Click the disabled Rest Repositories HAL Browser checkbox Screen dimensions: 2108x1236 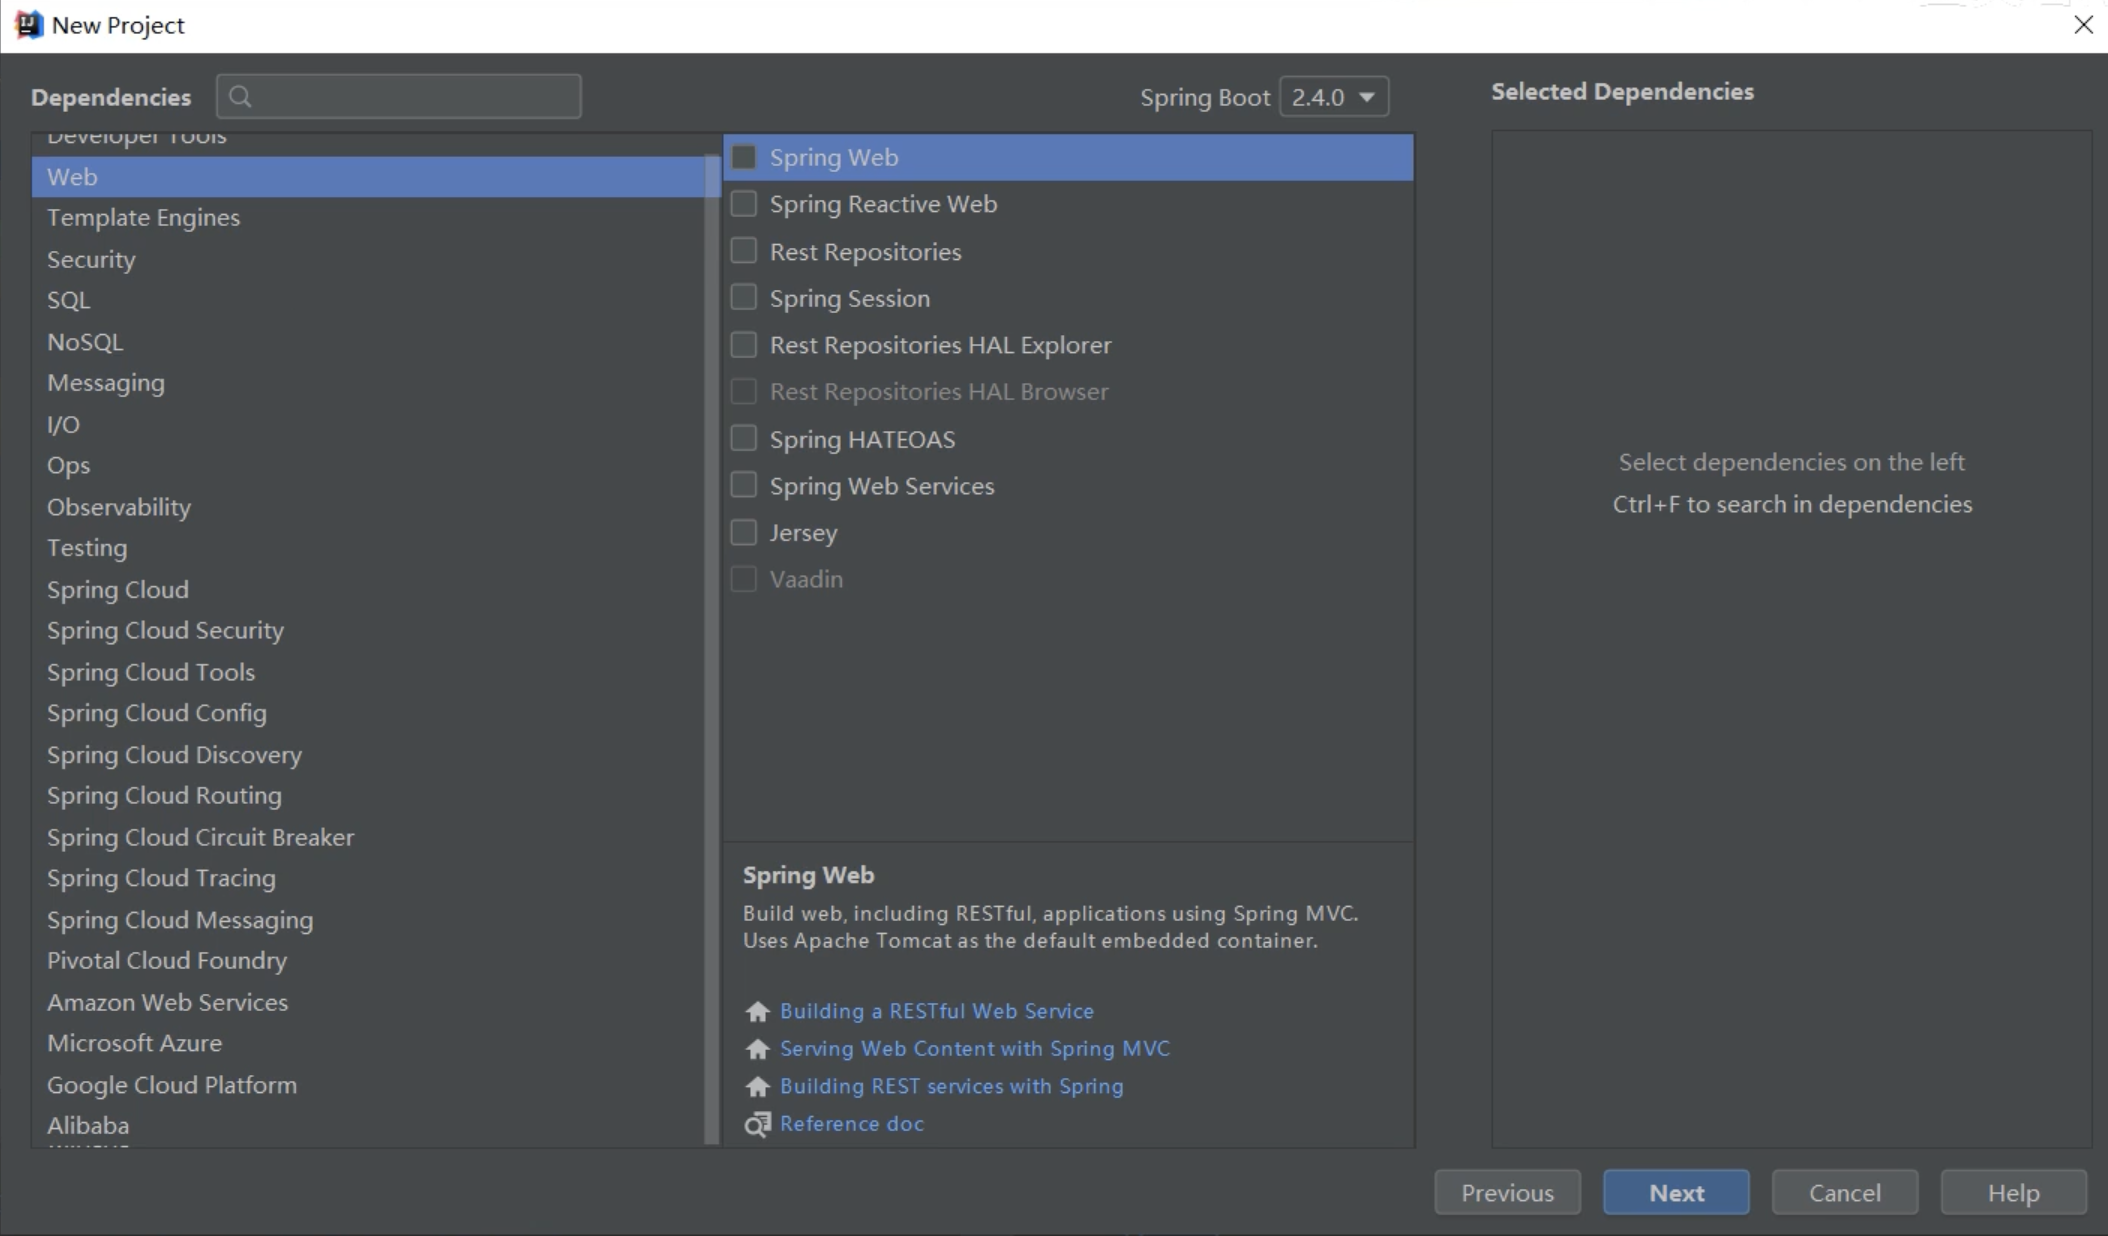pos(744,391)
